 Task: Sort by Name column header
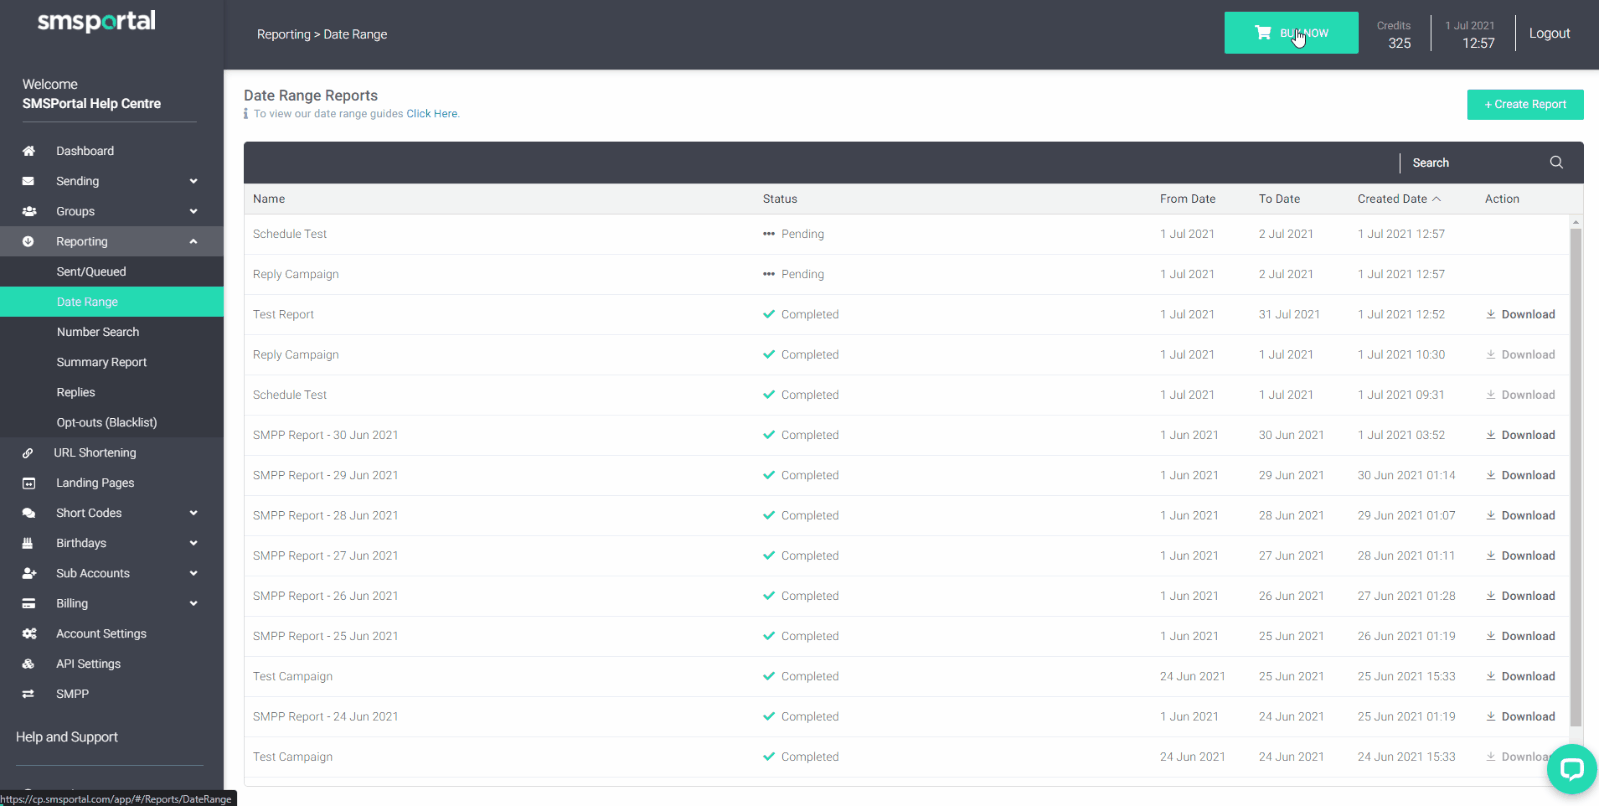[269, 199]
